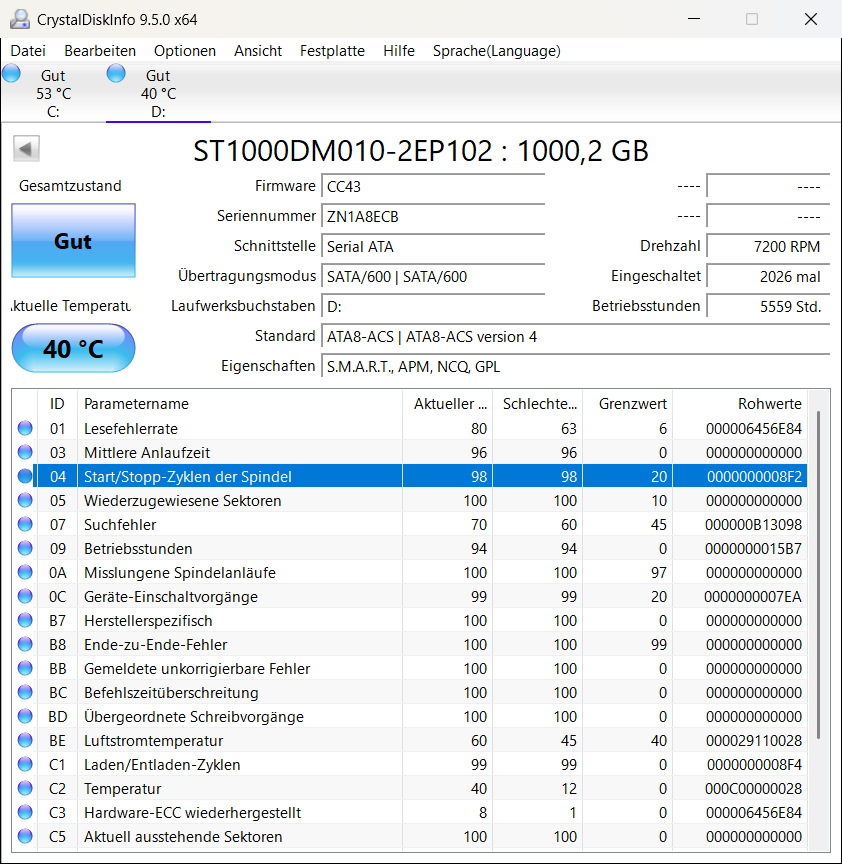The width and height of the screenshot is (842, 864).
Task: Click status orb of Geräte-Einschaltvorgänge row
Action: [x=25, y=596]
